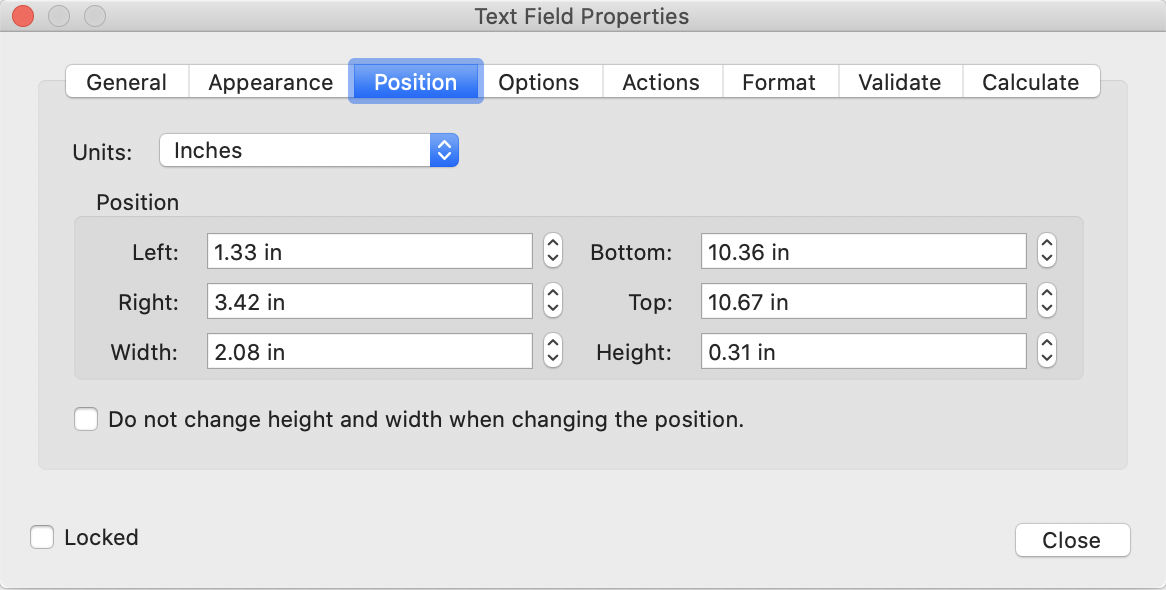Open the Calculate tab
Viewport: 1166px width, 590px height.
1031,83
